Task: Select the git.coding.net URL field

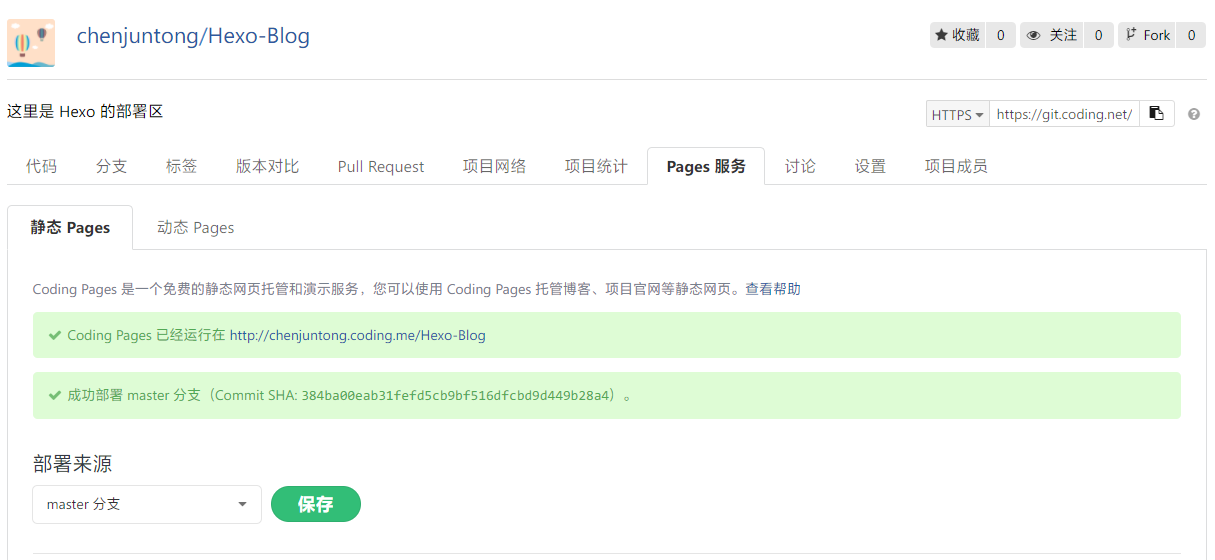Action: pos(1064,114)
